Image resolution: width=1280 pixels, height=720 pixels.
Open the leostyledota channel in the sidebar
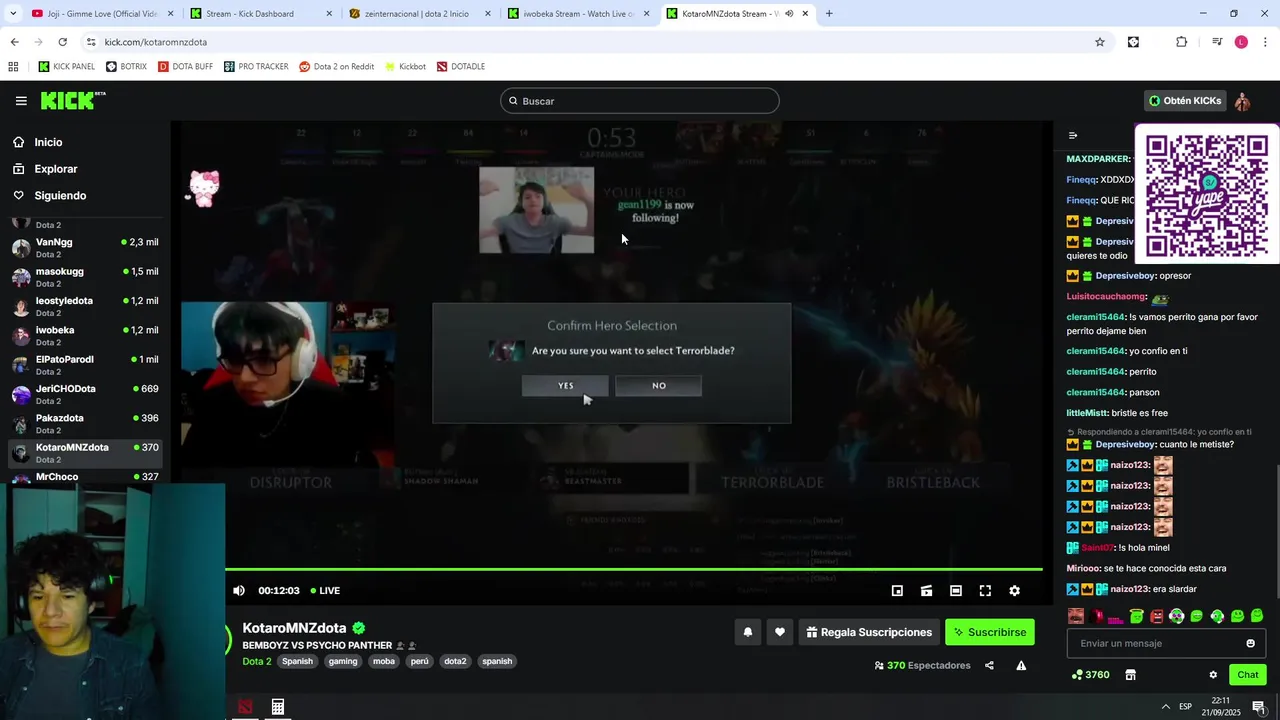(x=85, y=306)
